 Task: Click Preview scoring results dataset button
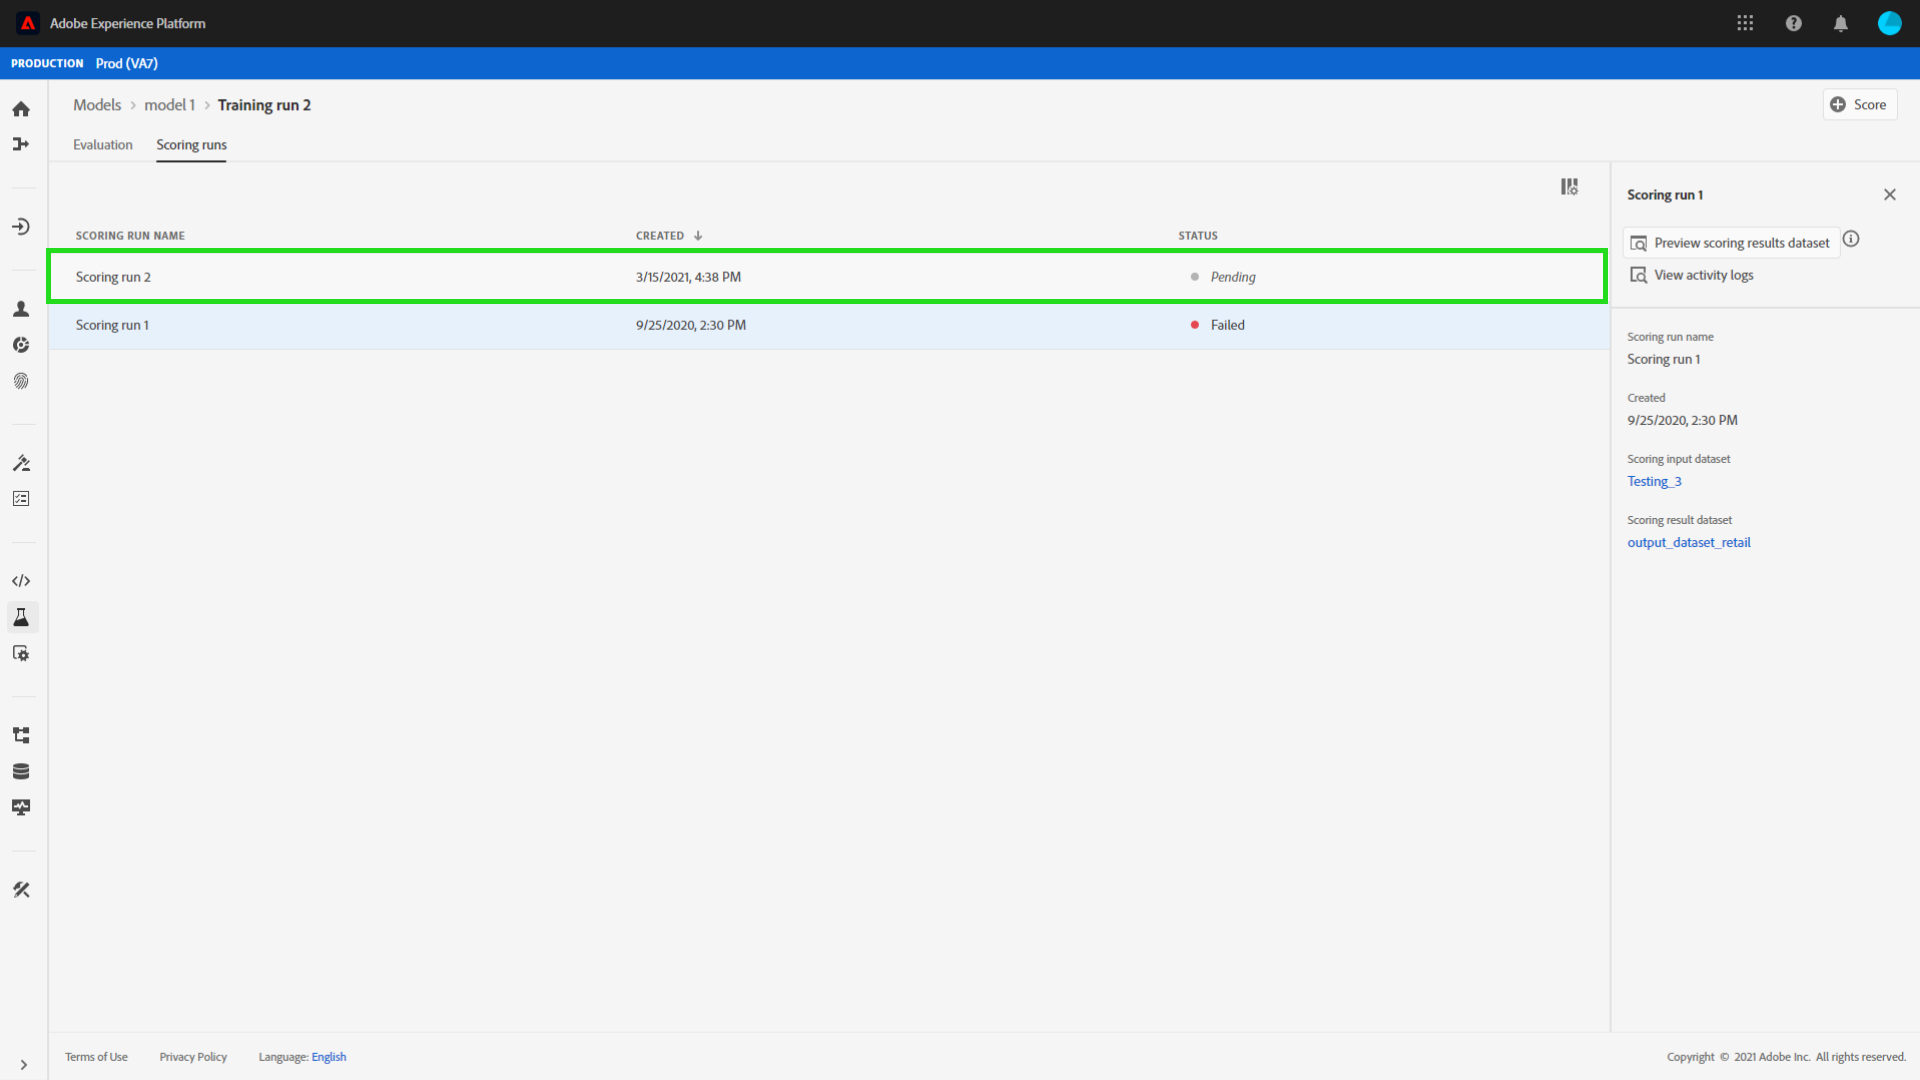(1730, 243)
